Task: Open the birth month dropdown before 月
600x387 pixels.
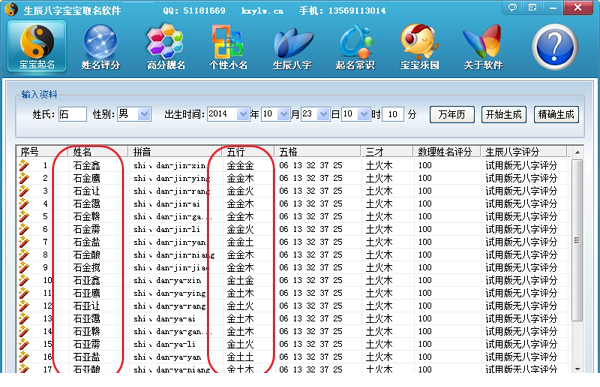Action: tap(283, 114)
